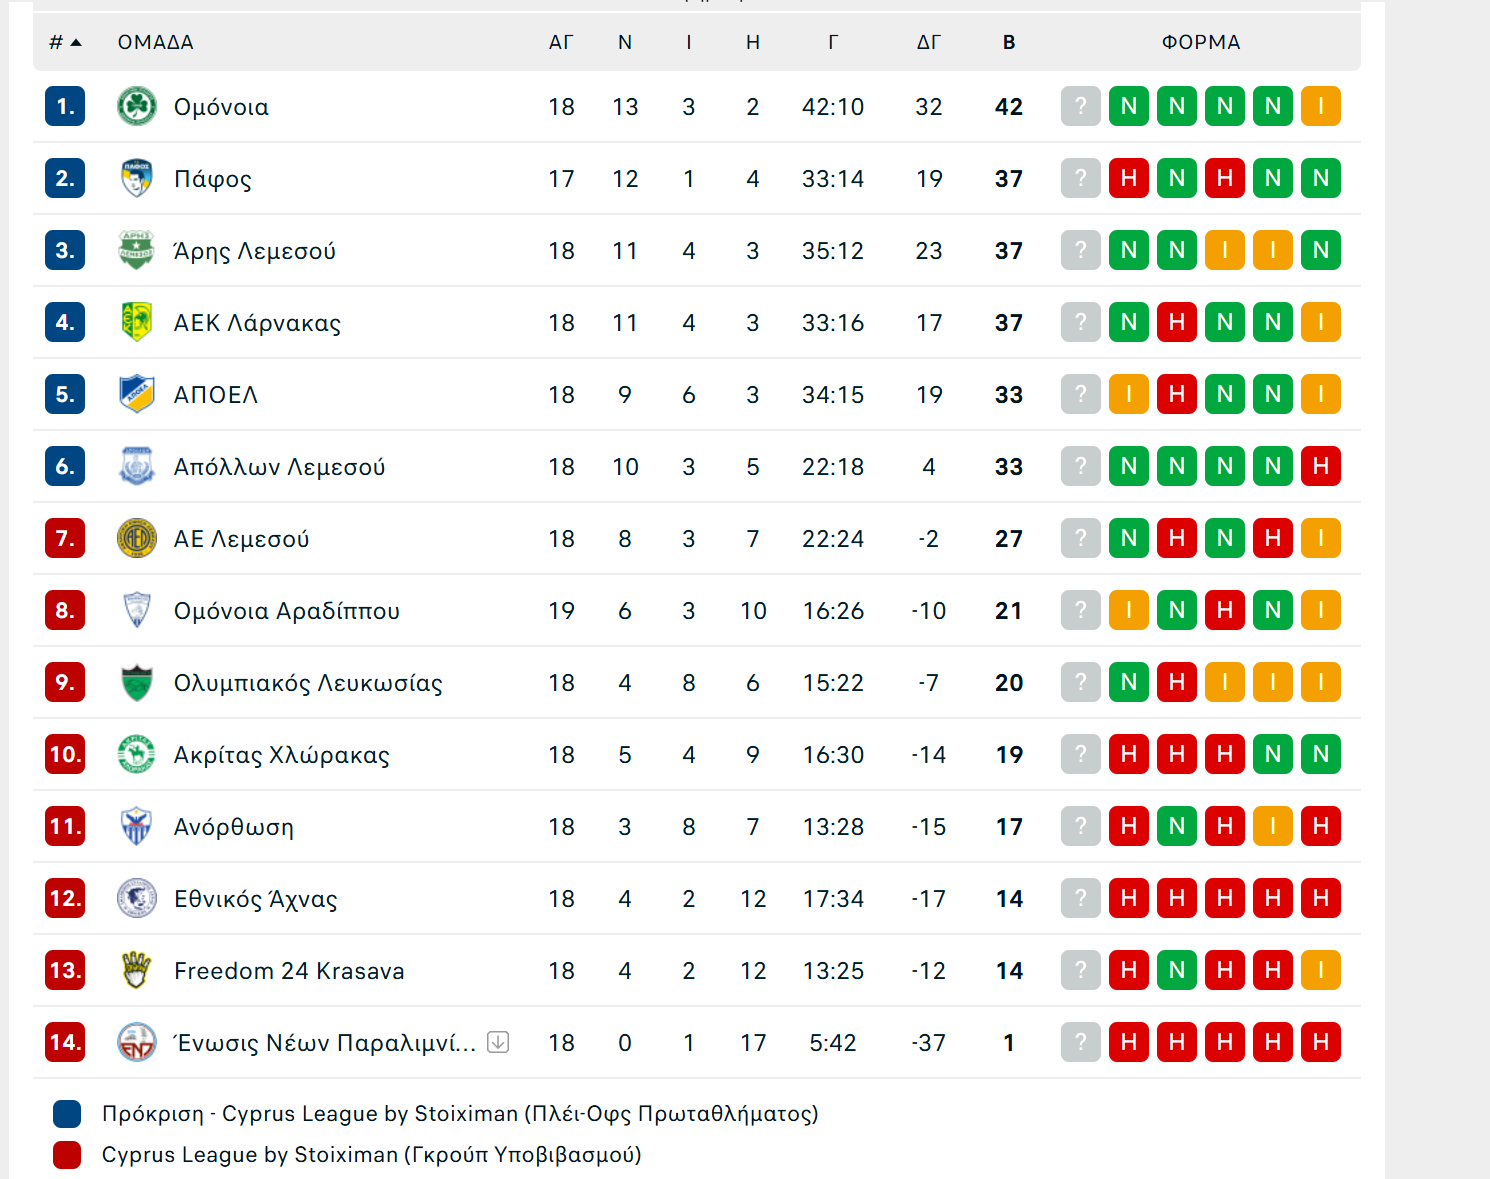
Task: Click the Πάφος team crest icon
Action: 137,178
